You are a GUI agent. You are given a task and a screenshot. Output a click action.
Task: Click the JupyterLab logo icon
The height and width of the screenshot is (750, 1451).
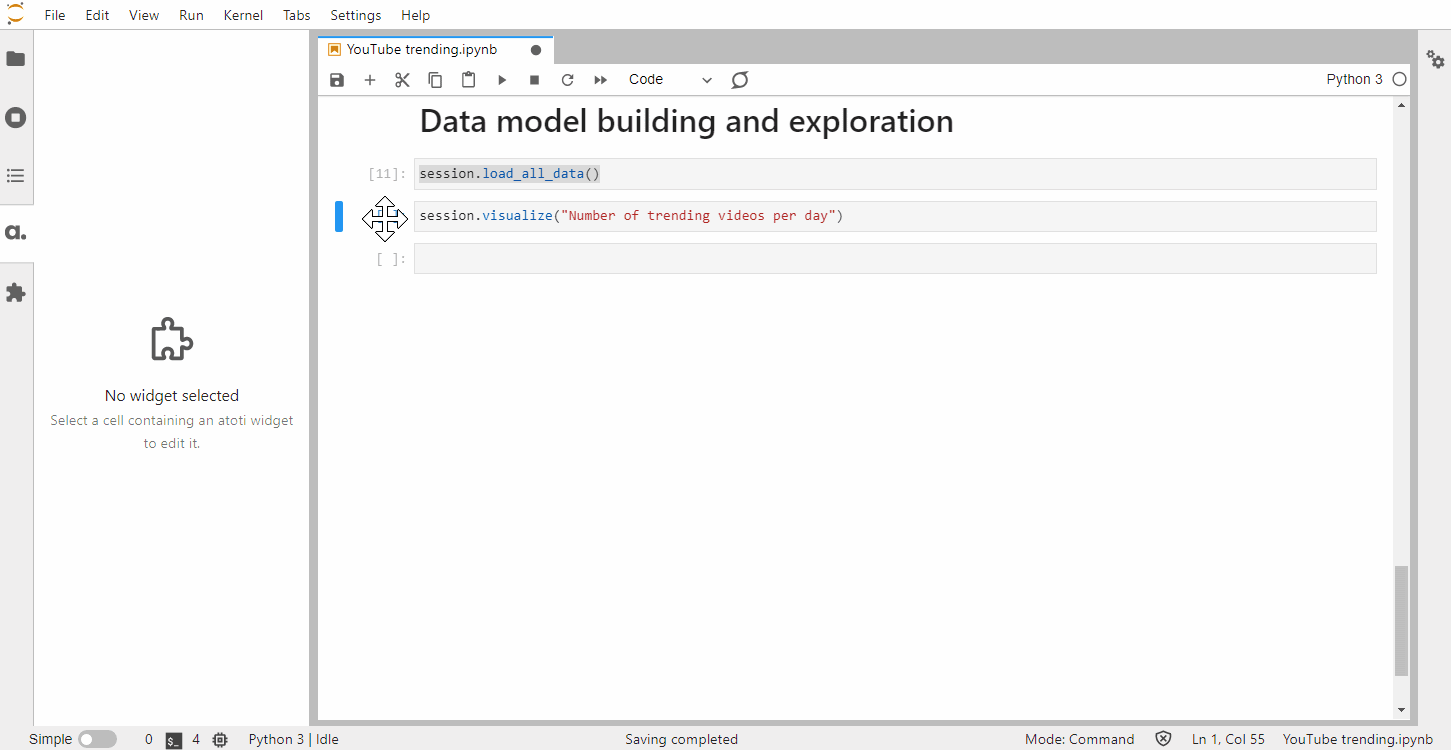click(x=15, y=14)
